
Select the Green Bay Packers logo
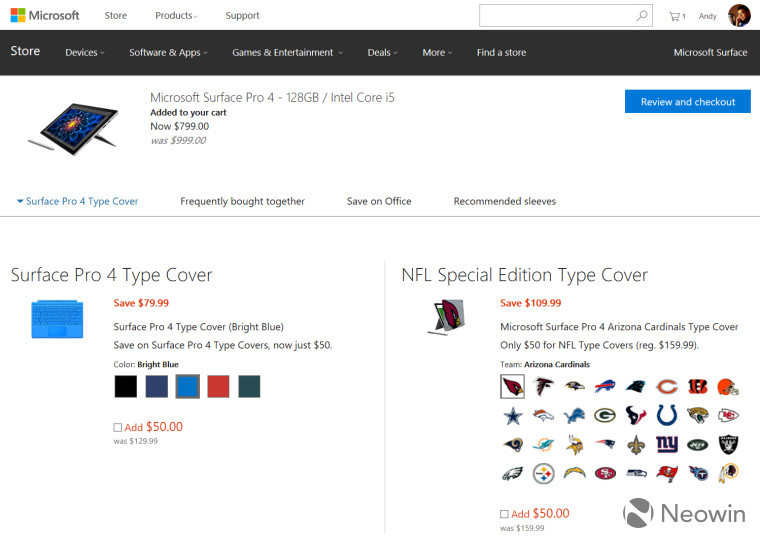(605, 415)
